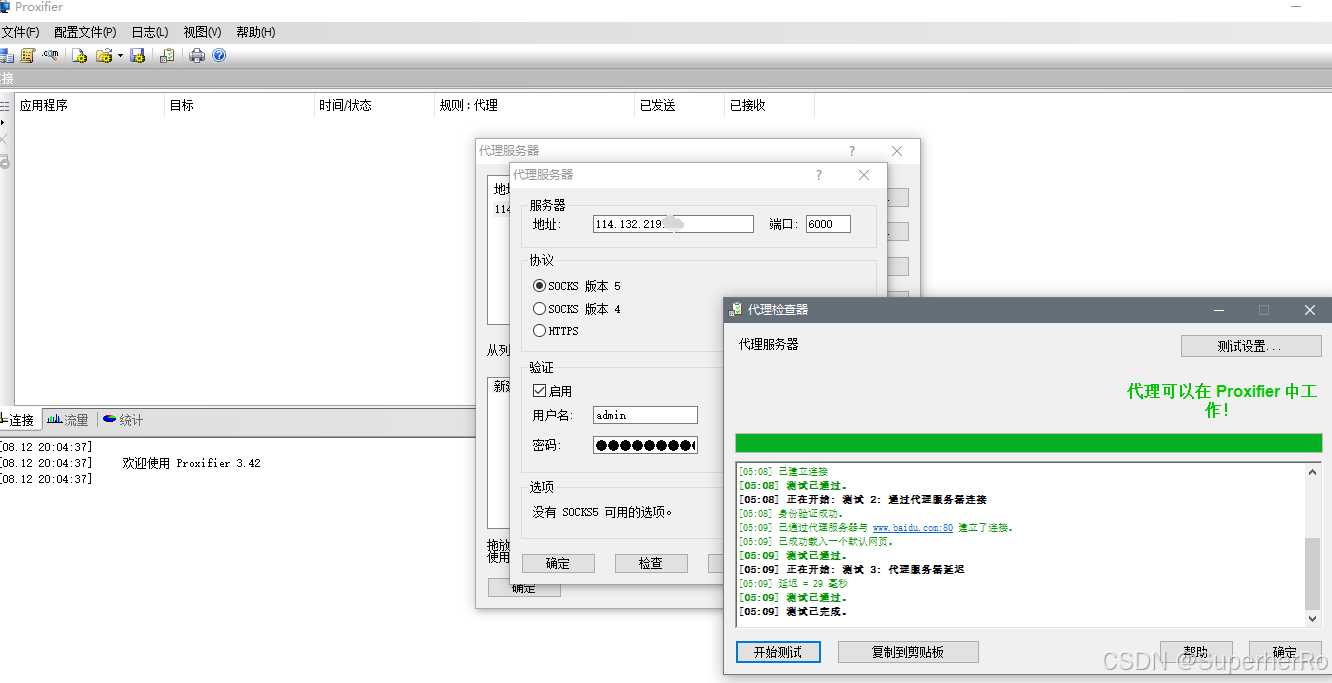Open Proxification Rules scroll icon

click(27, 56)
